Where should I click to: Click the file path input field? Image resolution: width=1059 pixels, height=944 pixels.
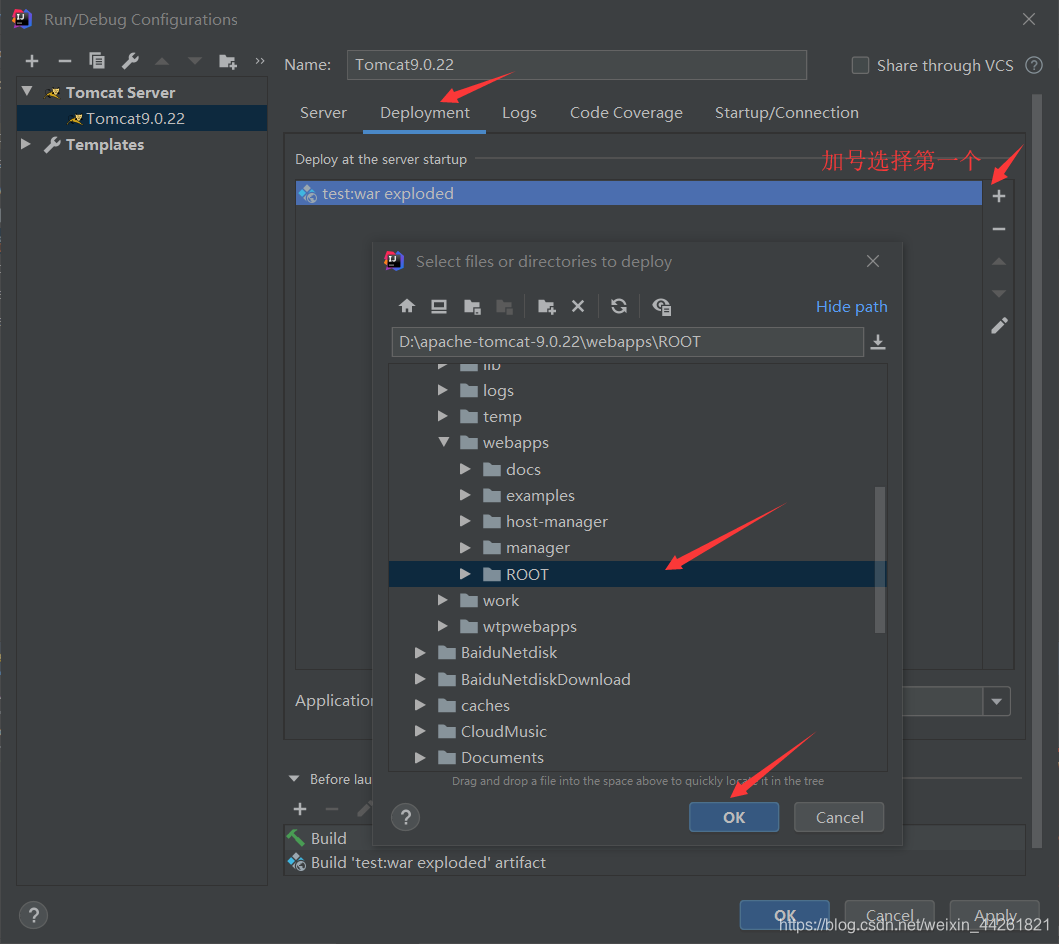tap(627, 342)
